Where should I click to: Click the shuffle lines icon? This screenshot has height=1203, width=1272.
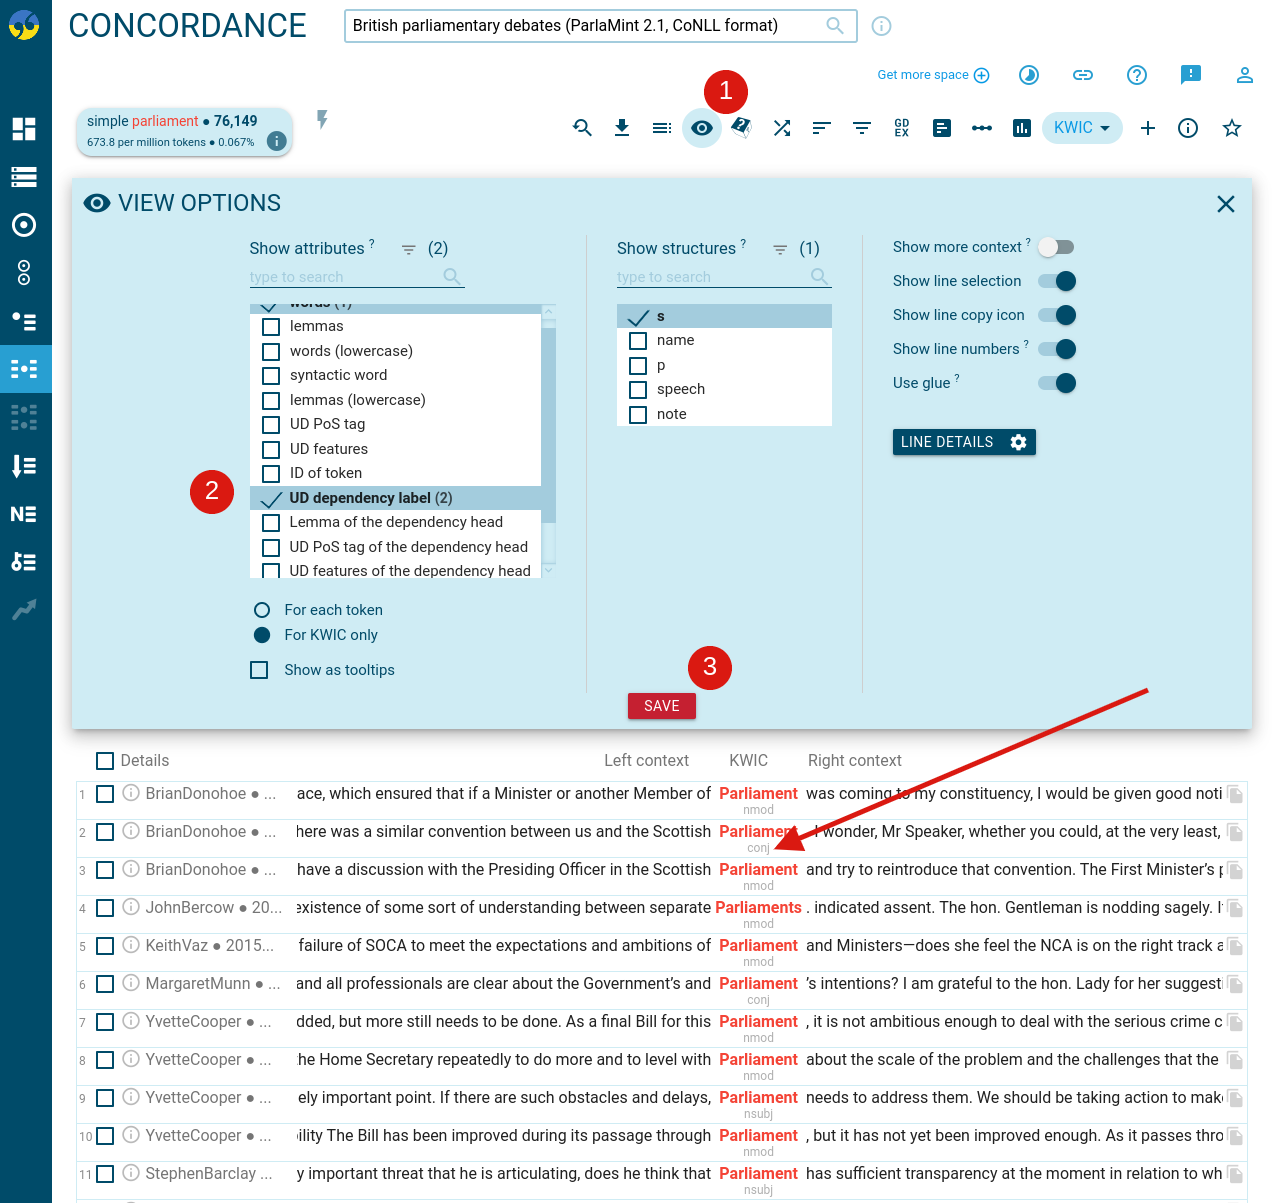(x=782, y=128)
